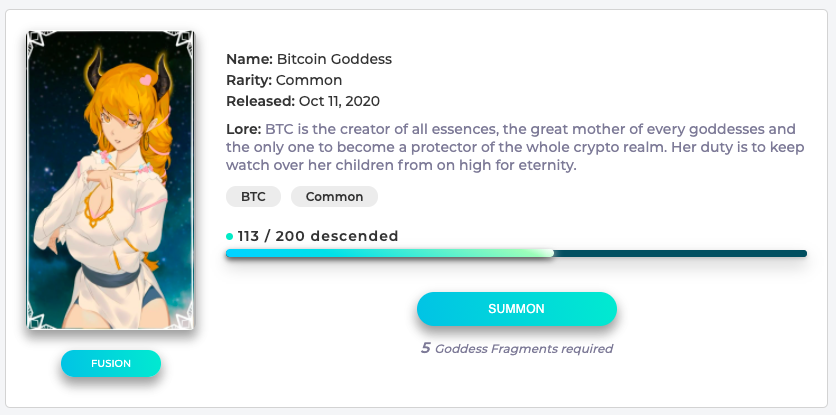Image resolution: width=836 pixels, height=415 pixels.
Task: Click the FUSION button
Action: pos(111,363)
